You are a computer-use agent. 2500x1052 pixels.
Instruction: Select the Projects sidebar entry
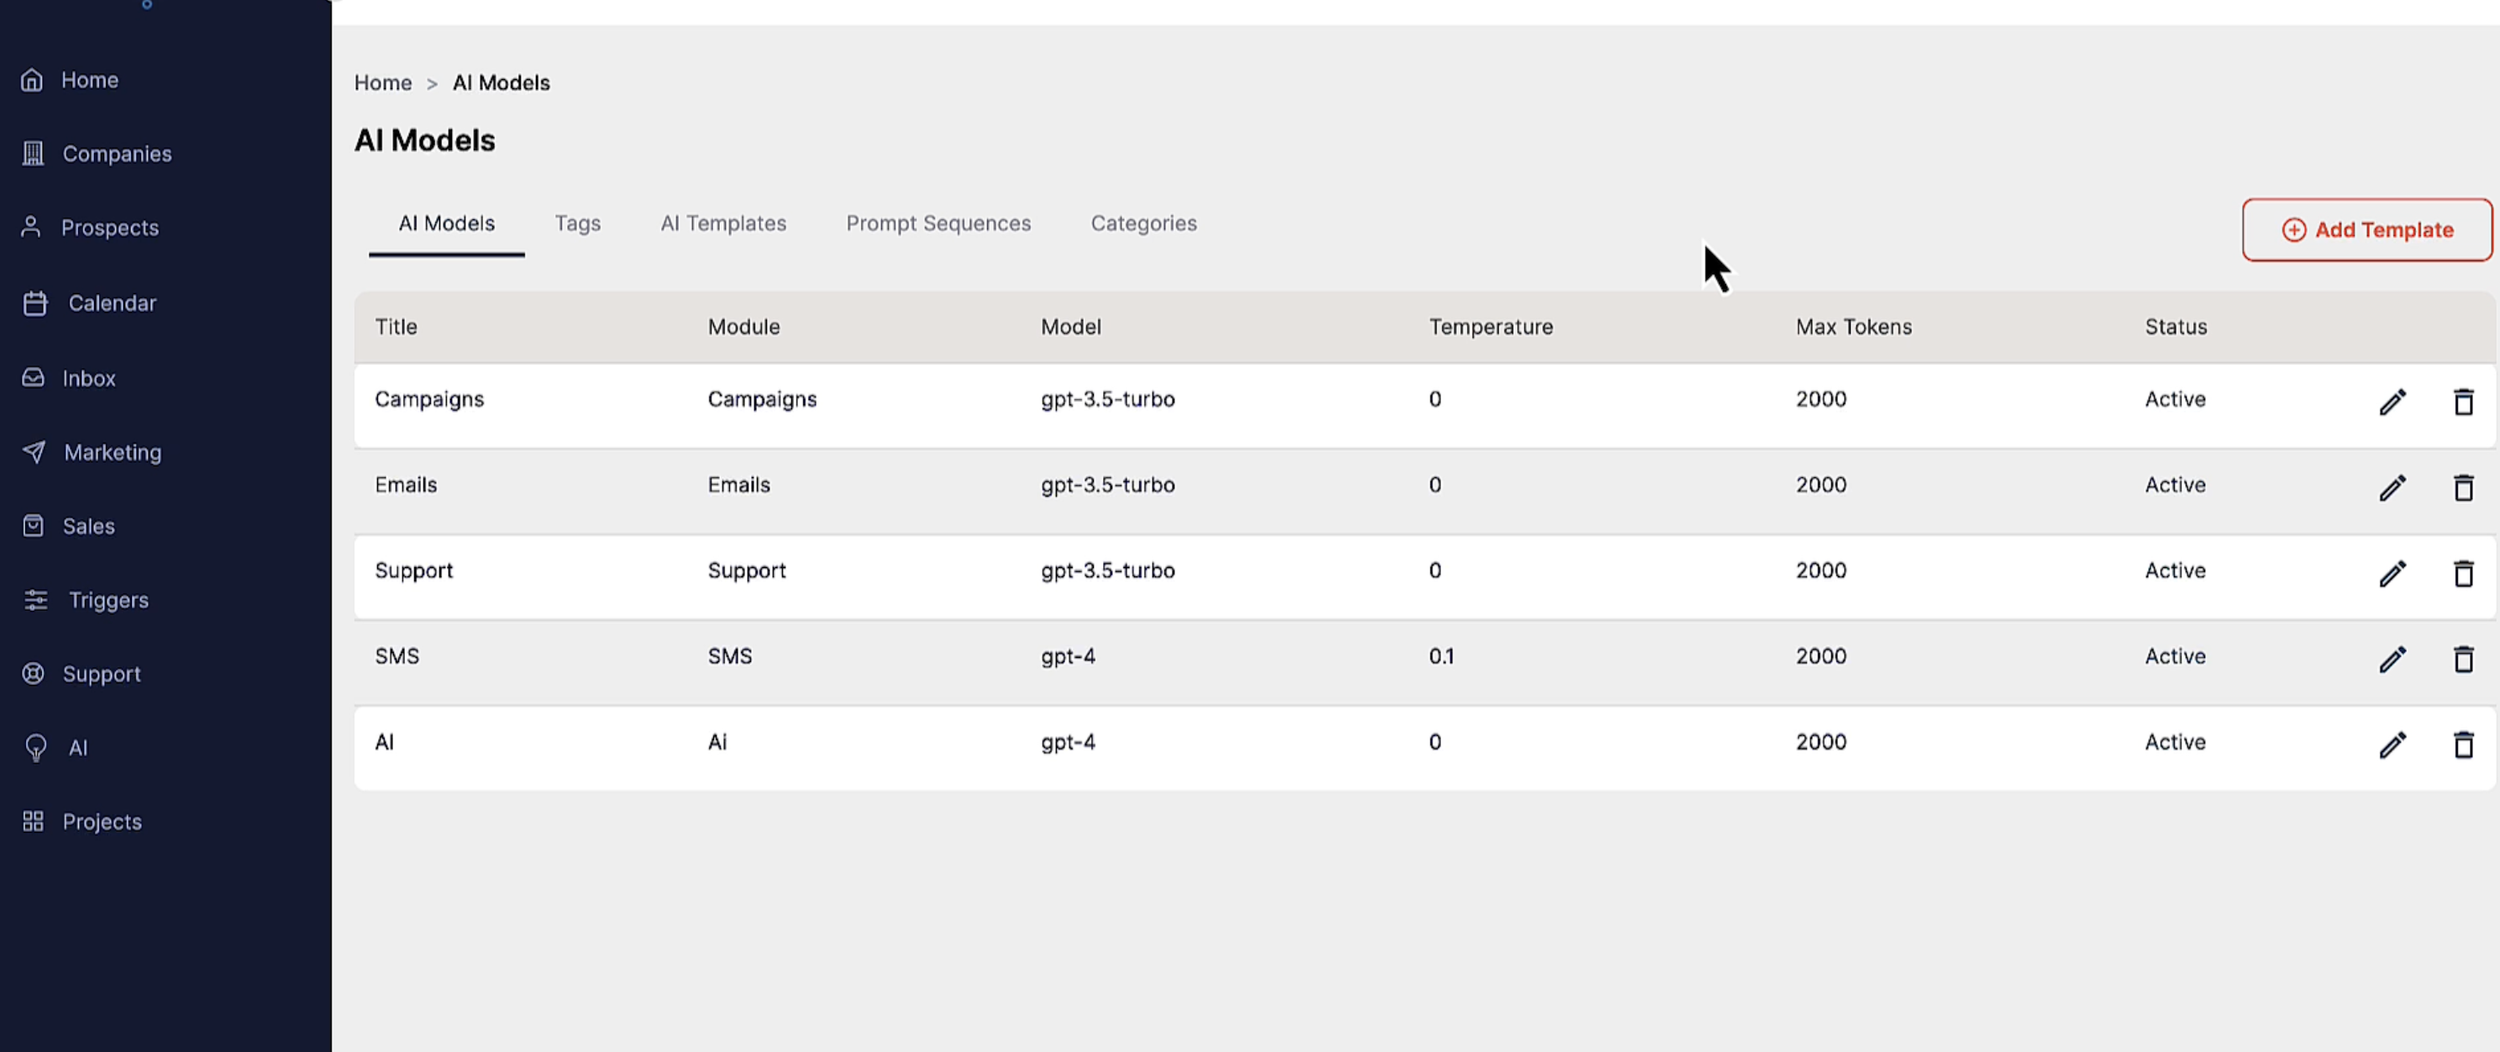click(82, 822)
